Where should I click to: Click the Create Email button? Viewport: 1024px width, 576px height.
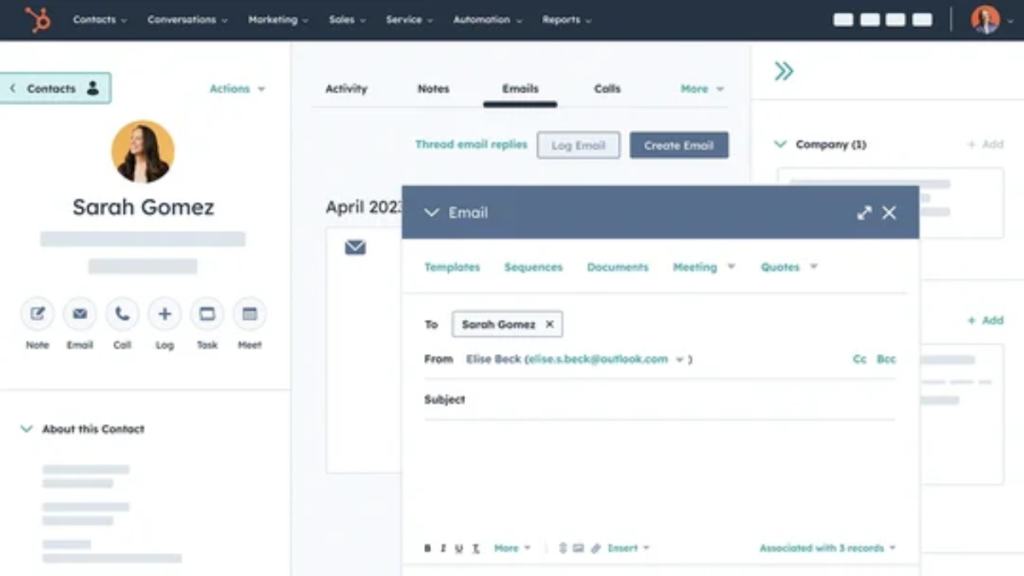pyautogui.click(x=679, y=144)
